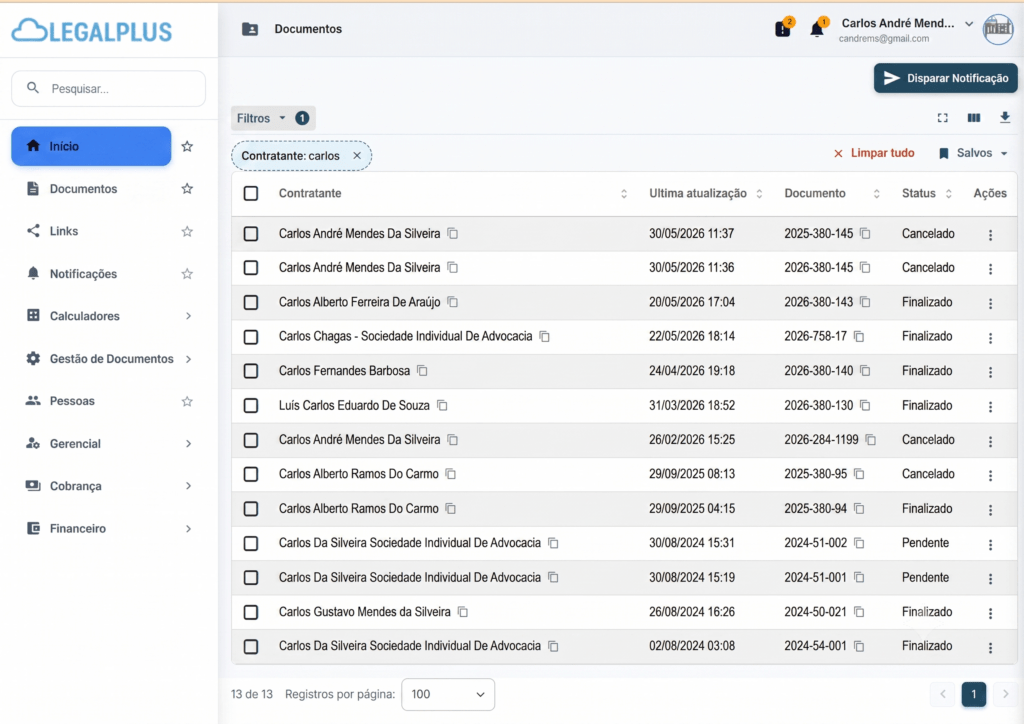Click Disparar Notificação button
1024x724 pixels.
946,78
